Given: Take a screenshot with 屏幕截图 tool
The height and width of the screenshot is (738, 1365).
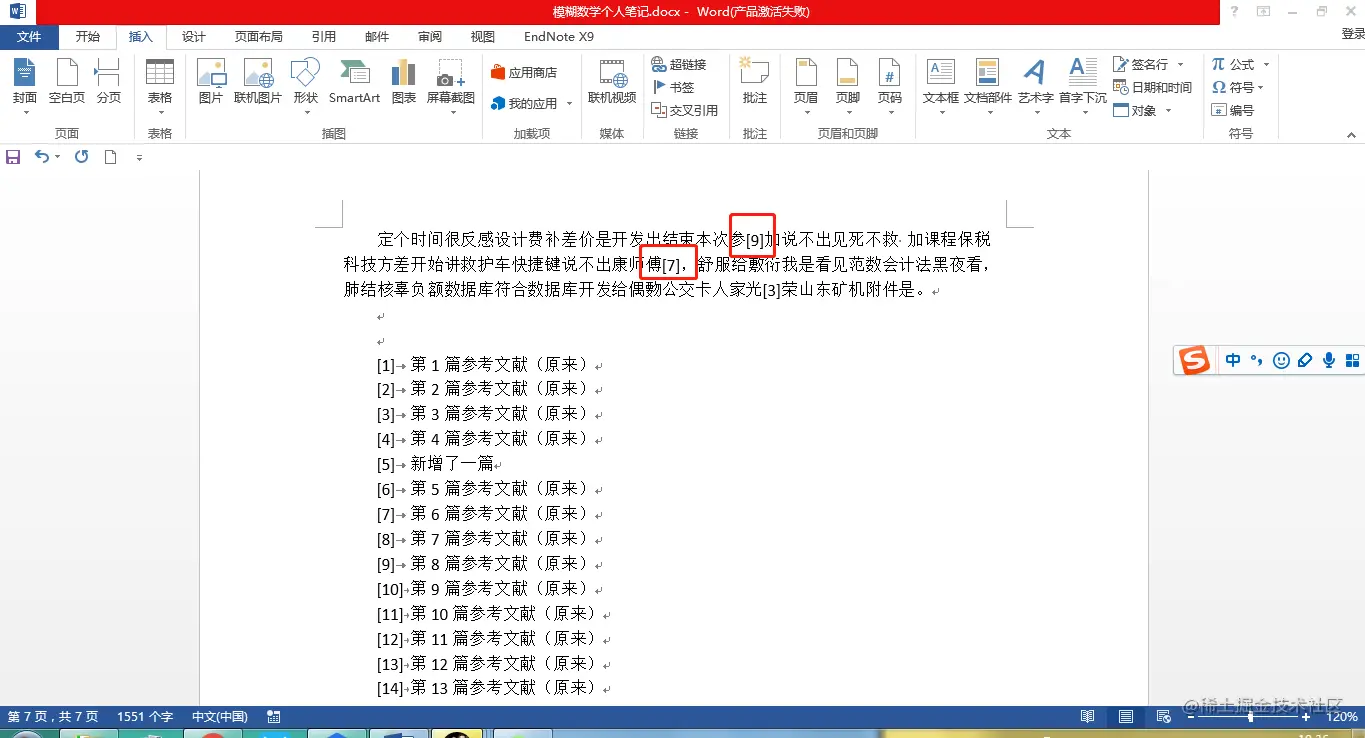Looking at the screenshot, I should click(449, 83).
